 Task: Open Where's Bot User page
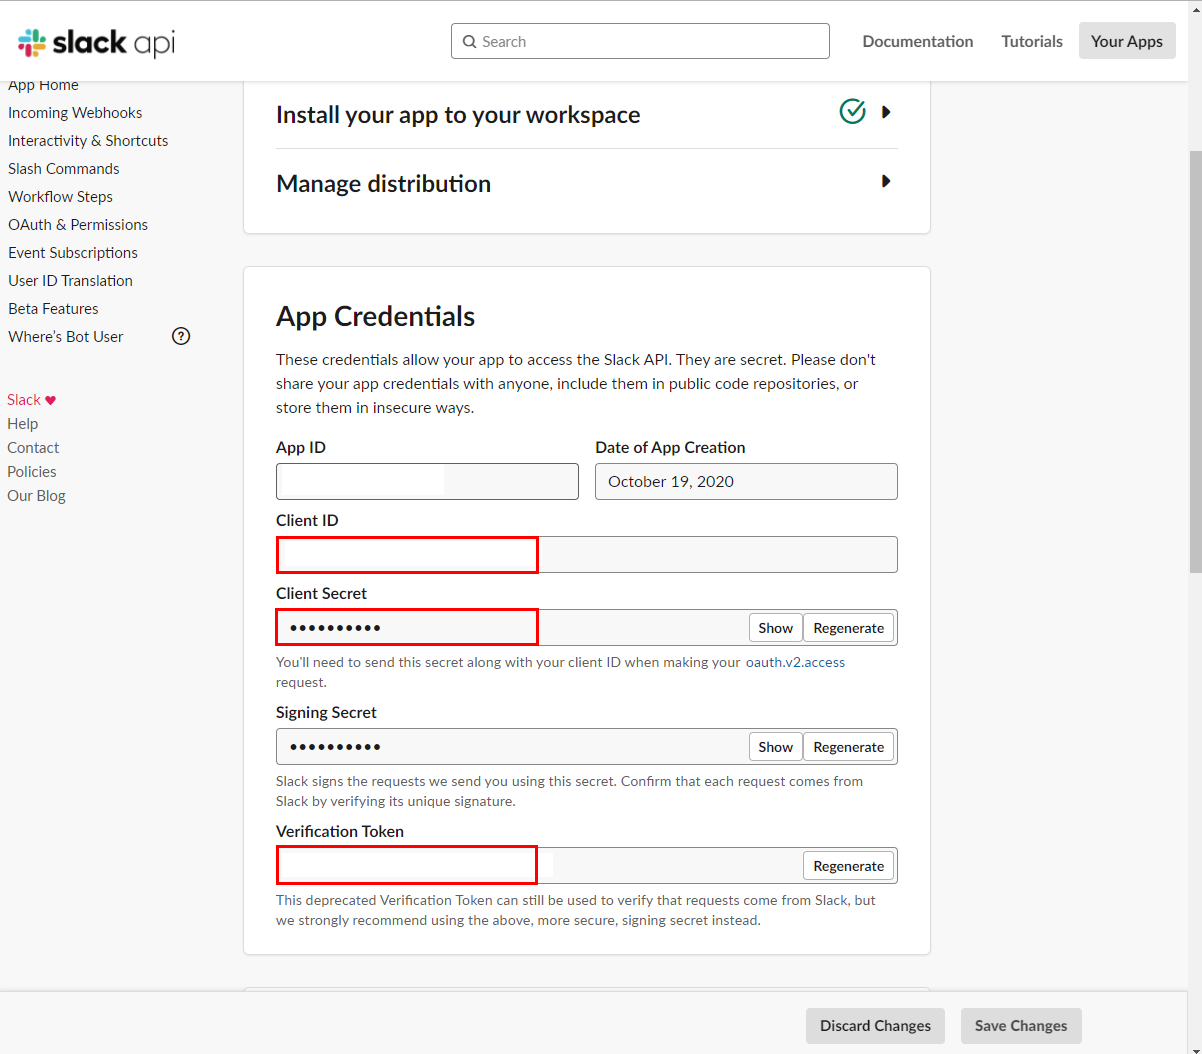66,337
